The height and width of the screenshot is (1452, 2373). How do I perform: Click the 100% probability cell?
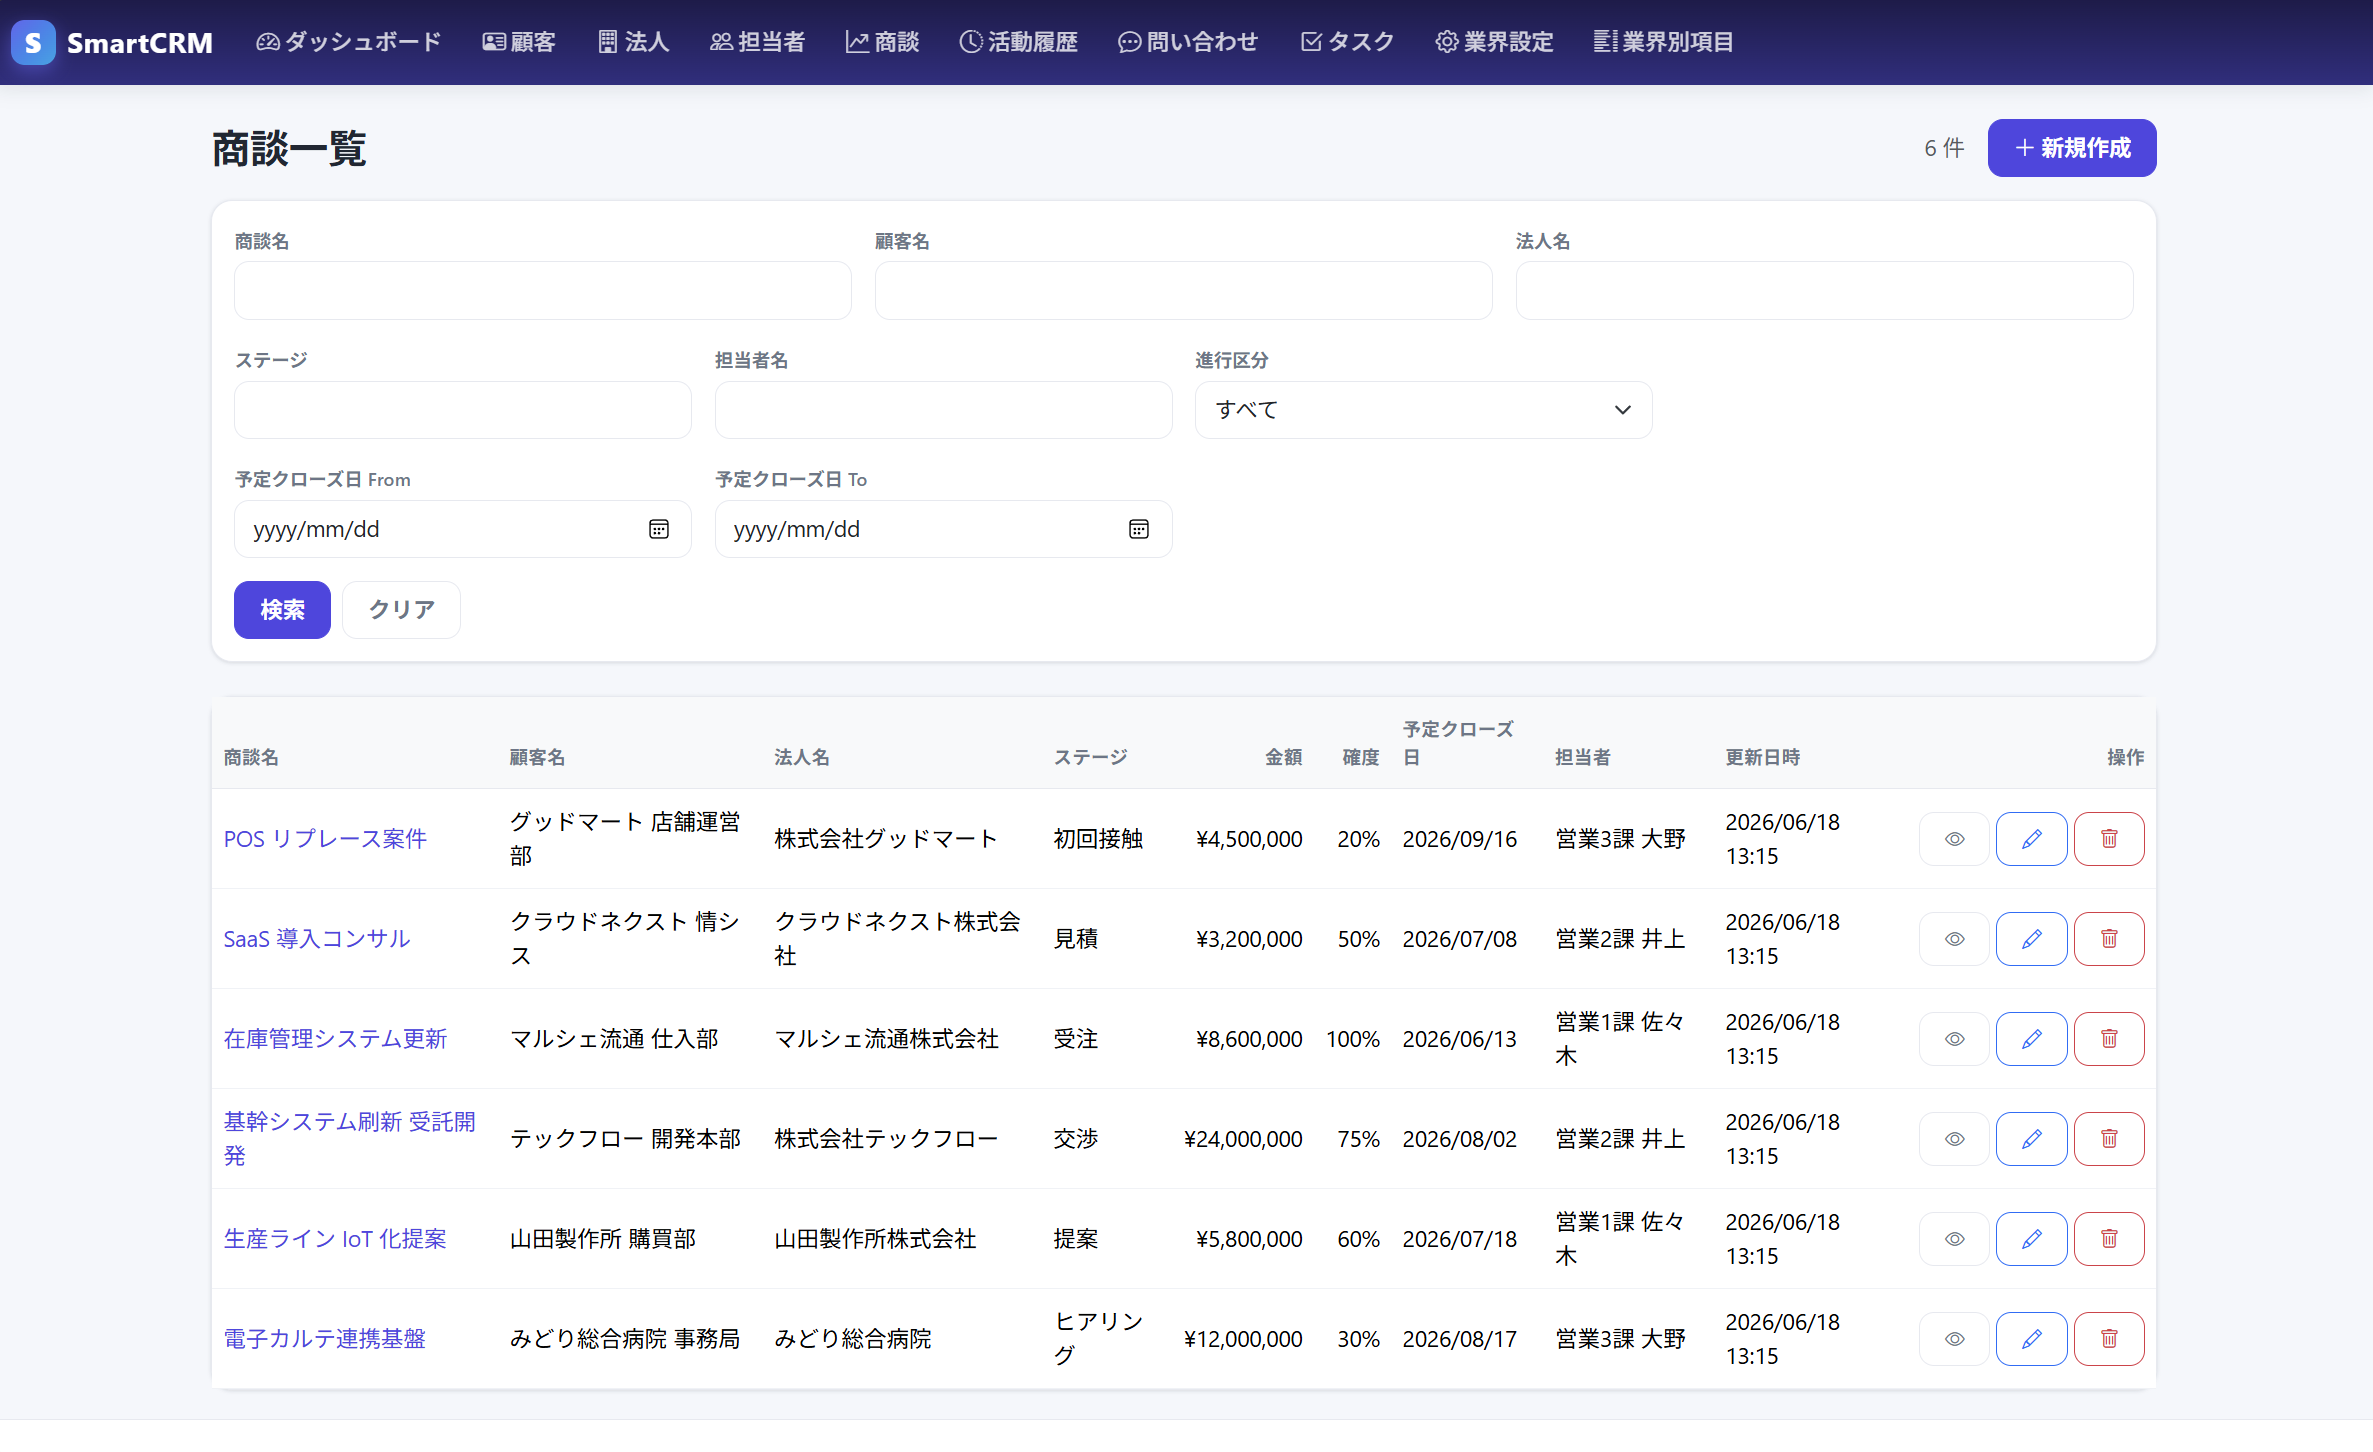(1353, 1039)
